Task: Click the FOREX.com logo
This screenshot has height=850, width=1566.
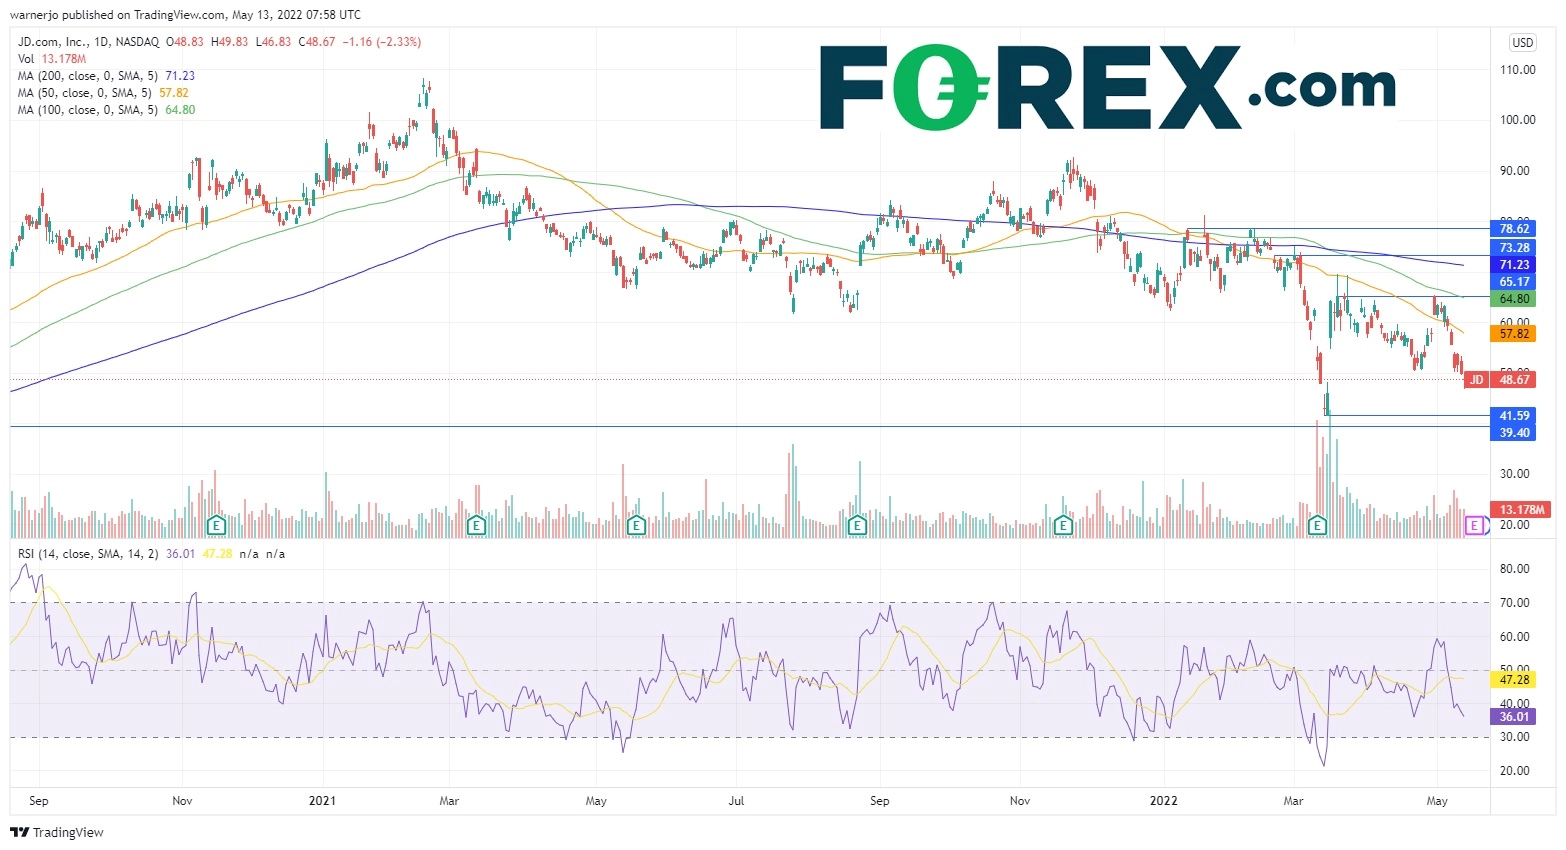Action: point(1107,88)
